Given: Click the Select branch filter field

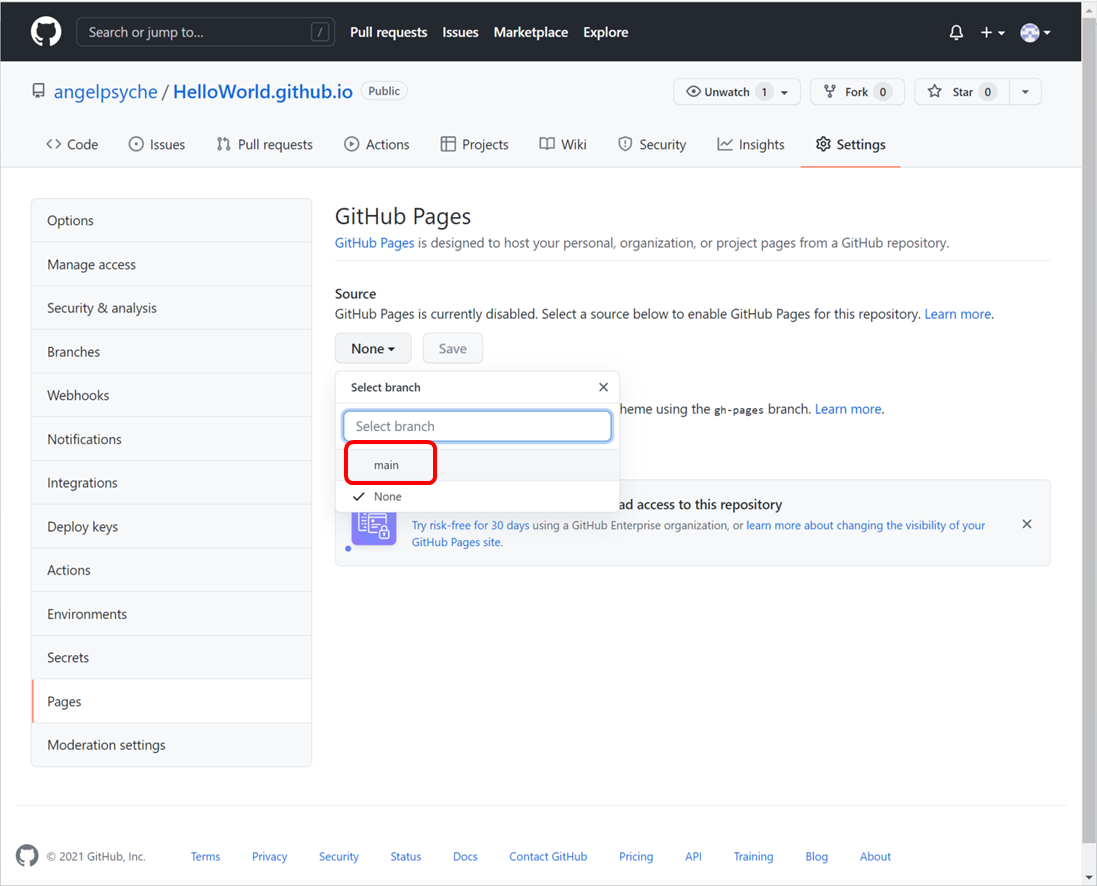Looking at the screenshot, I should [x=477, y=426].
